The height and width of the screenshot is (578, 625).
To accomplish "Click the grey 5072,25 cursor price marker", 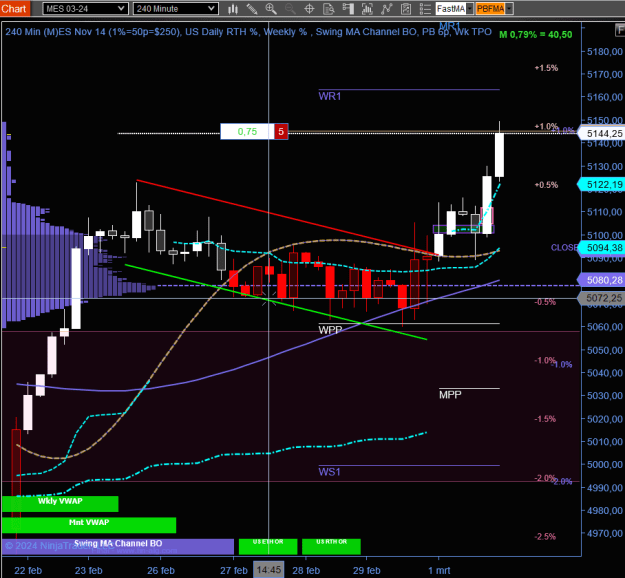I will [601, 298].
